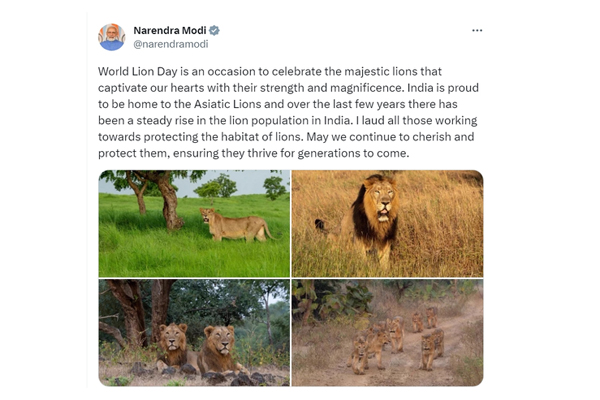Click the @narendramodi handle
The image size is (600, 400).
tap(170, 45)
